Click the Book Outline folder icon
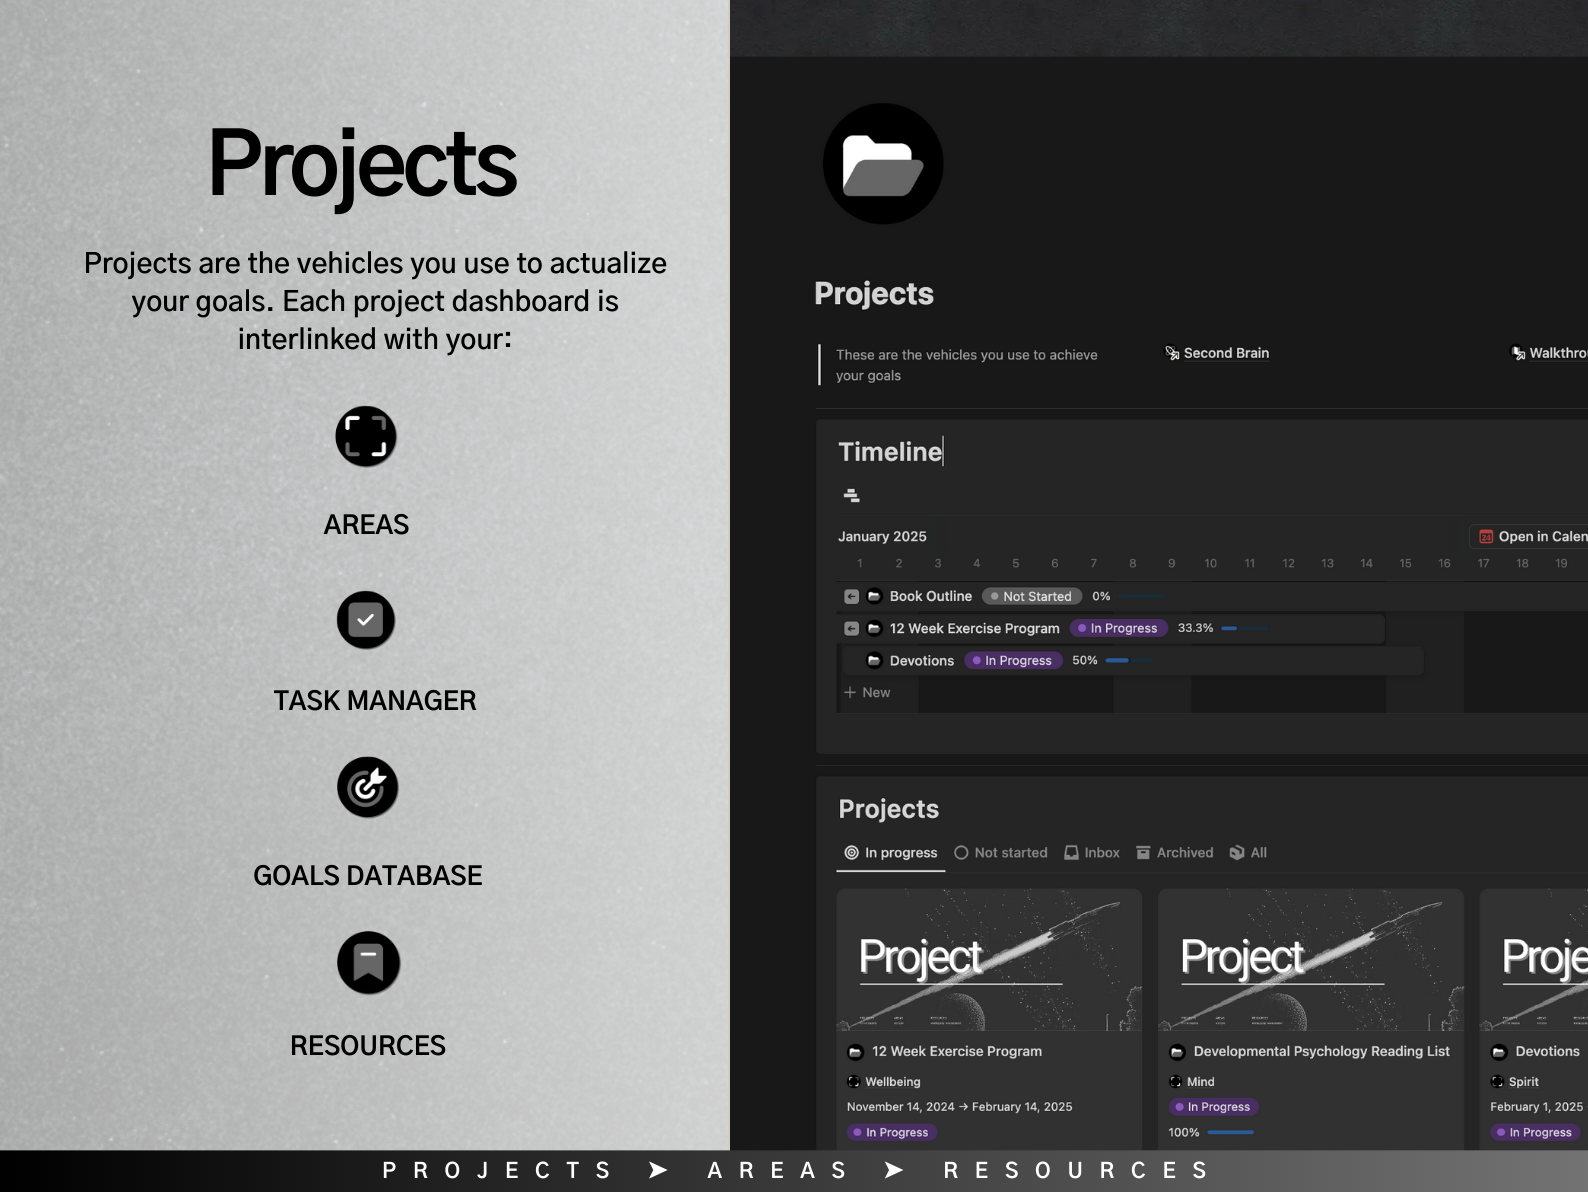This screenshot has height=1192, width=1588. [873, 596]
